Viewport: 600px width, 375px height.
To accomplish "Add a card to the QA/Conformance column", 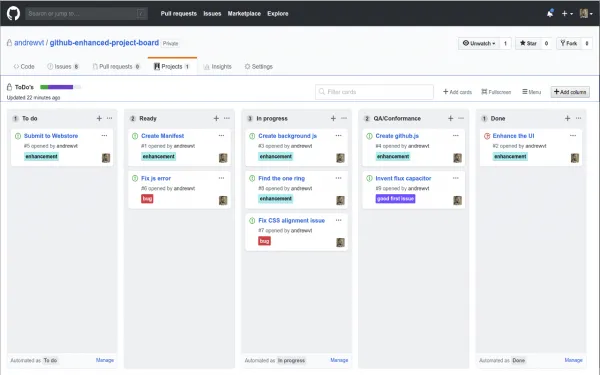I will click(450, 118).
